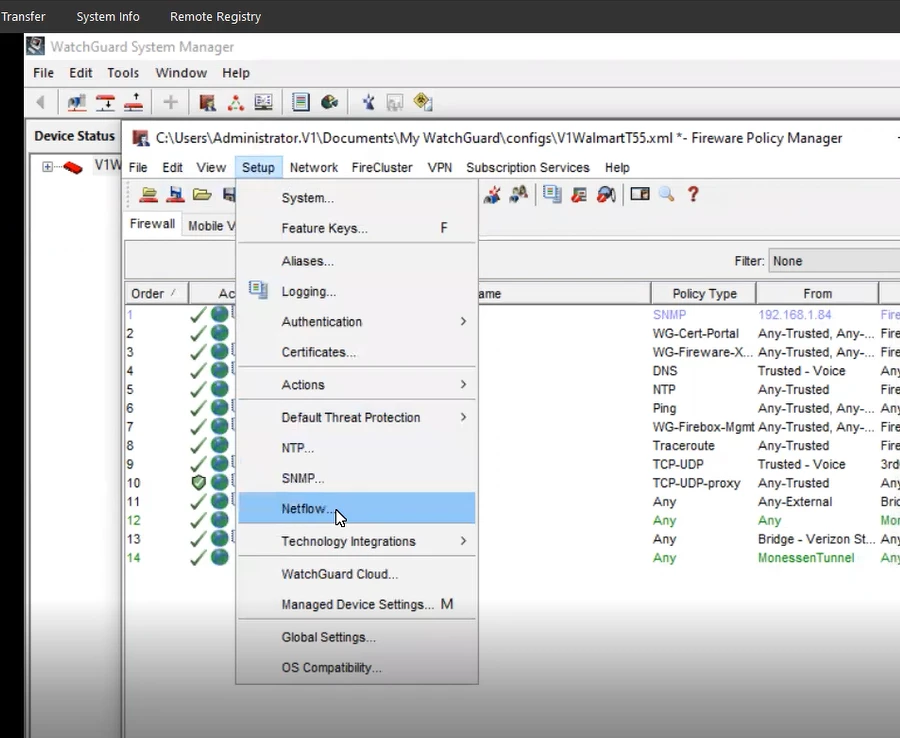Open the Tools menu in System Manager

point(123,73)
